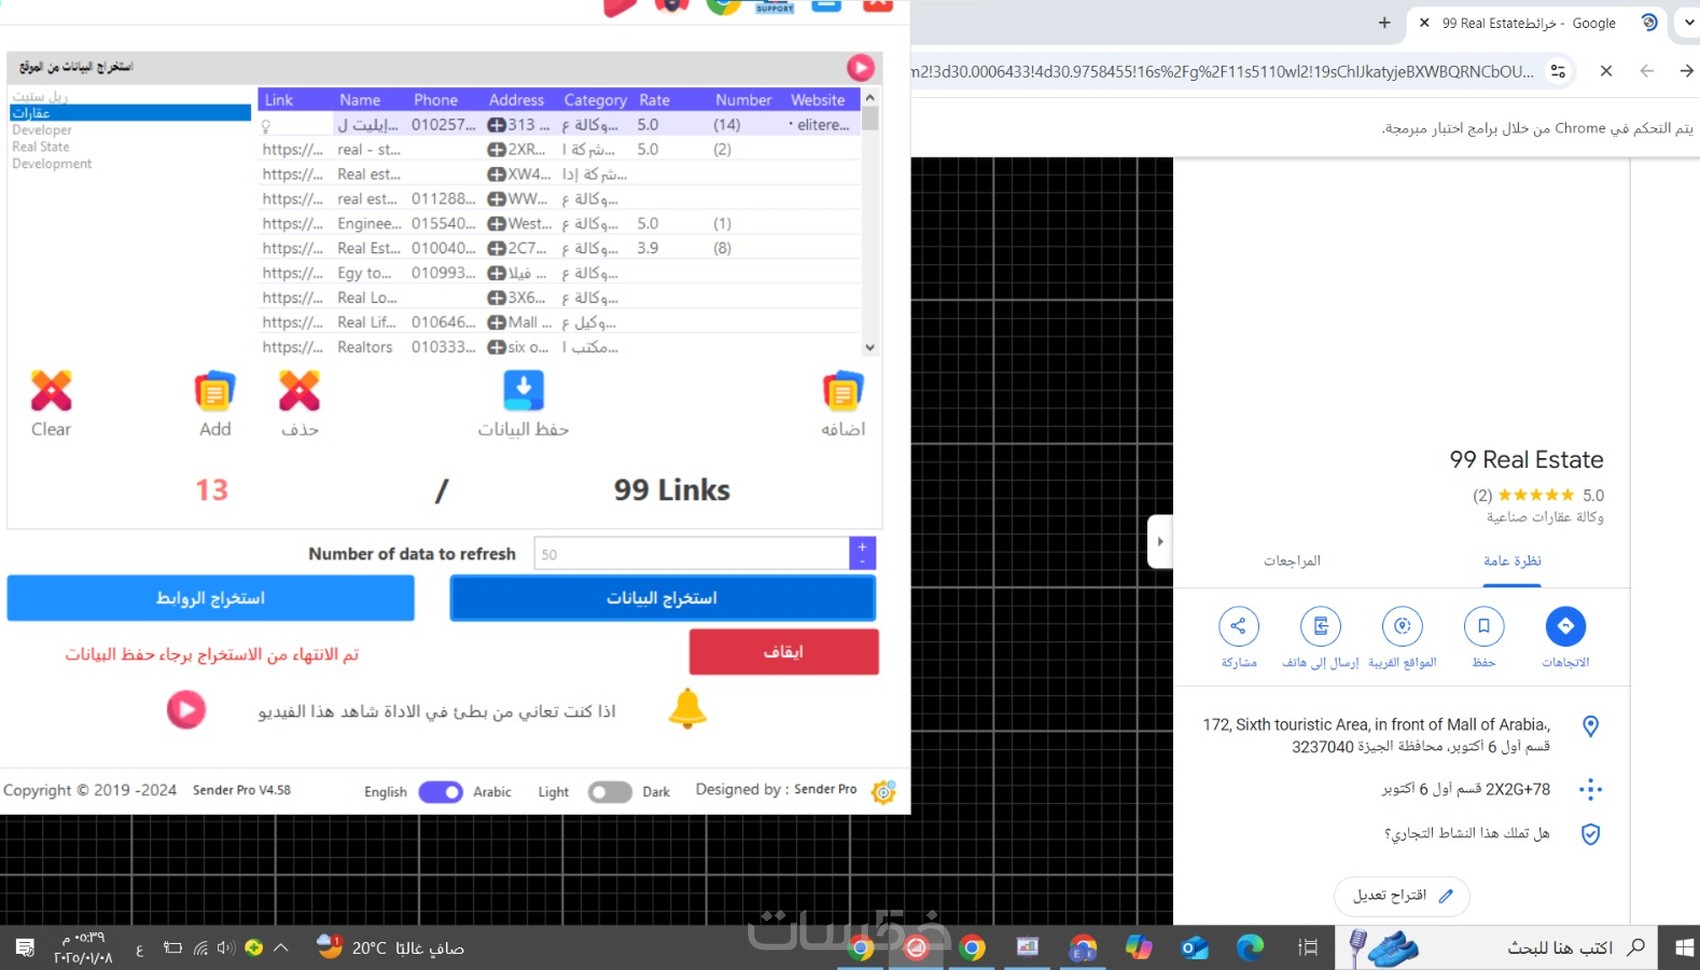Image resolution: width=1700 pixels, height=970 pixels.
Task: Switch to نظرة عامة overview tab
Action: tap(1512, 561)
